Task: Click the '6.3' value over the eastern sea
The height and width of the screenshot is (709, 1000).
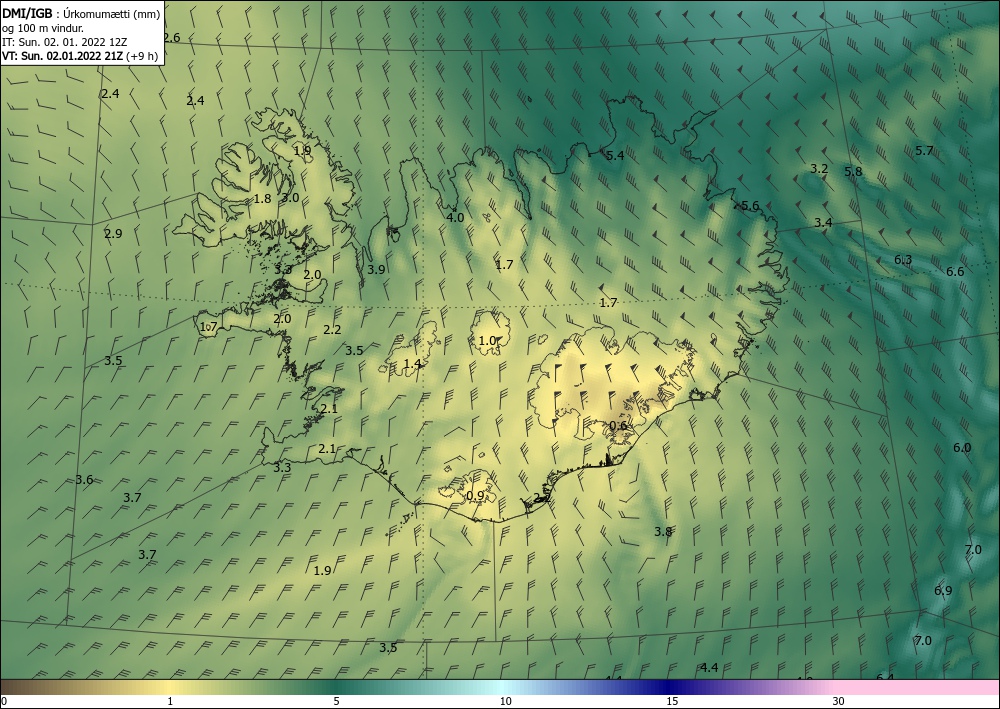Action: 903,259
